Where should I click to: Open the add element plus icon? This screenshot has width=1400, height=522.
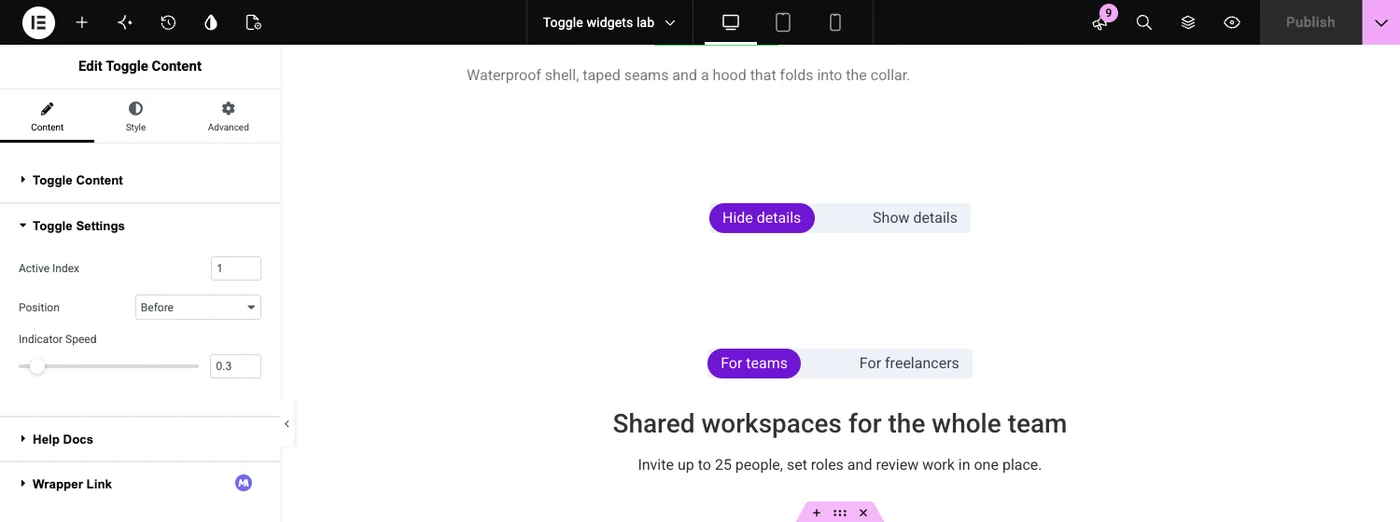point(82,22)
